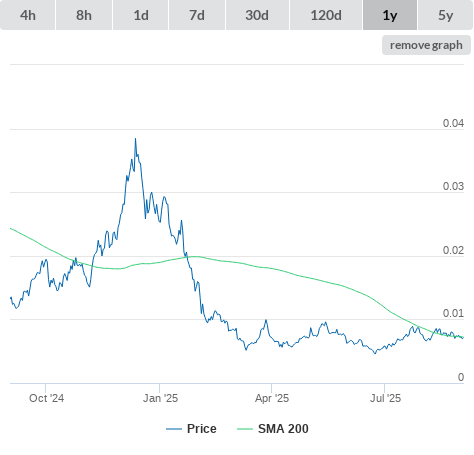Click the Jan '25 axis label

tap(160, 398)
